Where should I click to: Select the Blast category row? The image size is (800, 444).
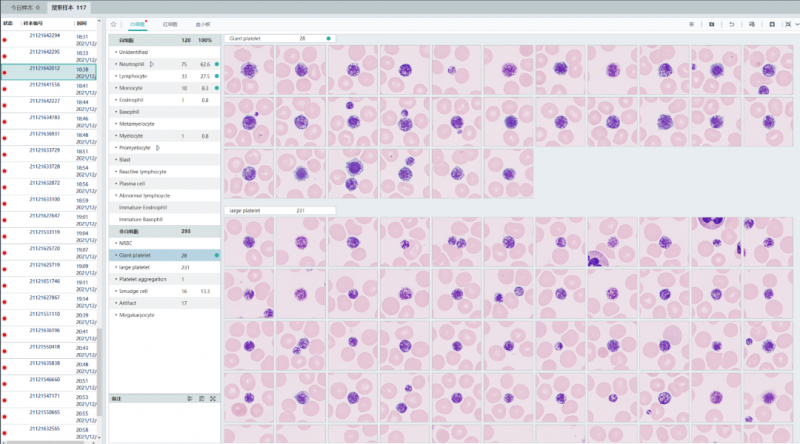[164, 160]
